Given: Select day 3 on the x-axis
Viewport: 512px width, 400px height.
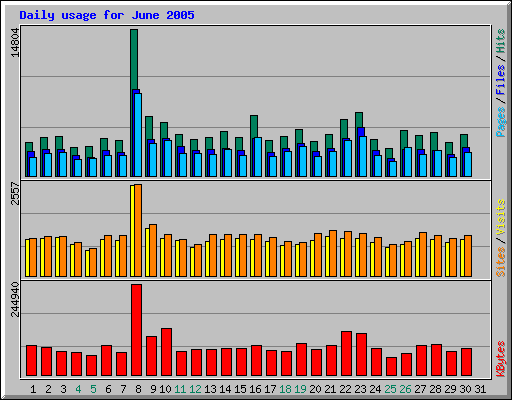Looking at the screenshot, I should pos(63,389).
